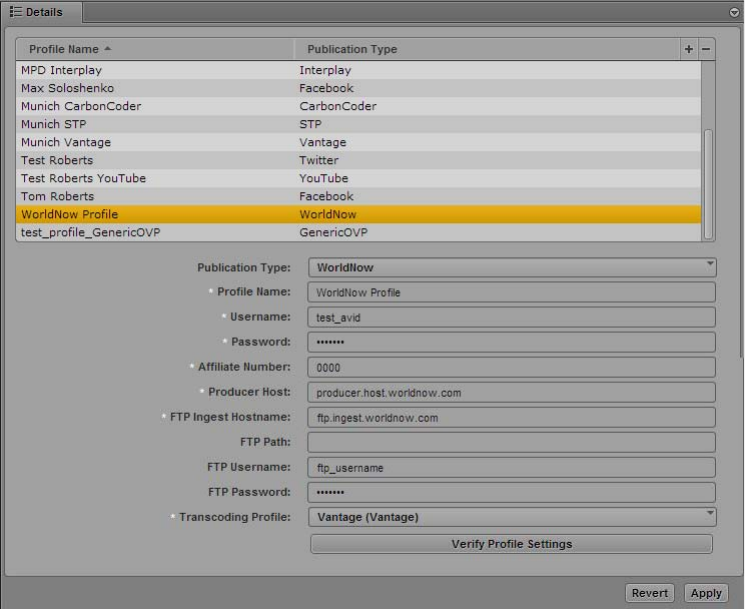Select the Munich CarbonCoder profile
The width and height of the screenshot is (745, 609).
[358, 106]
